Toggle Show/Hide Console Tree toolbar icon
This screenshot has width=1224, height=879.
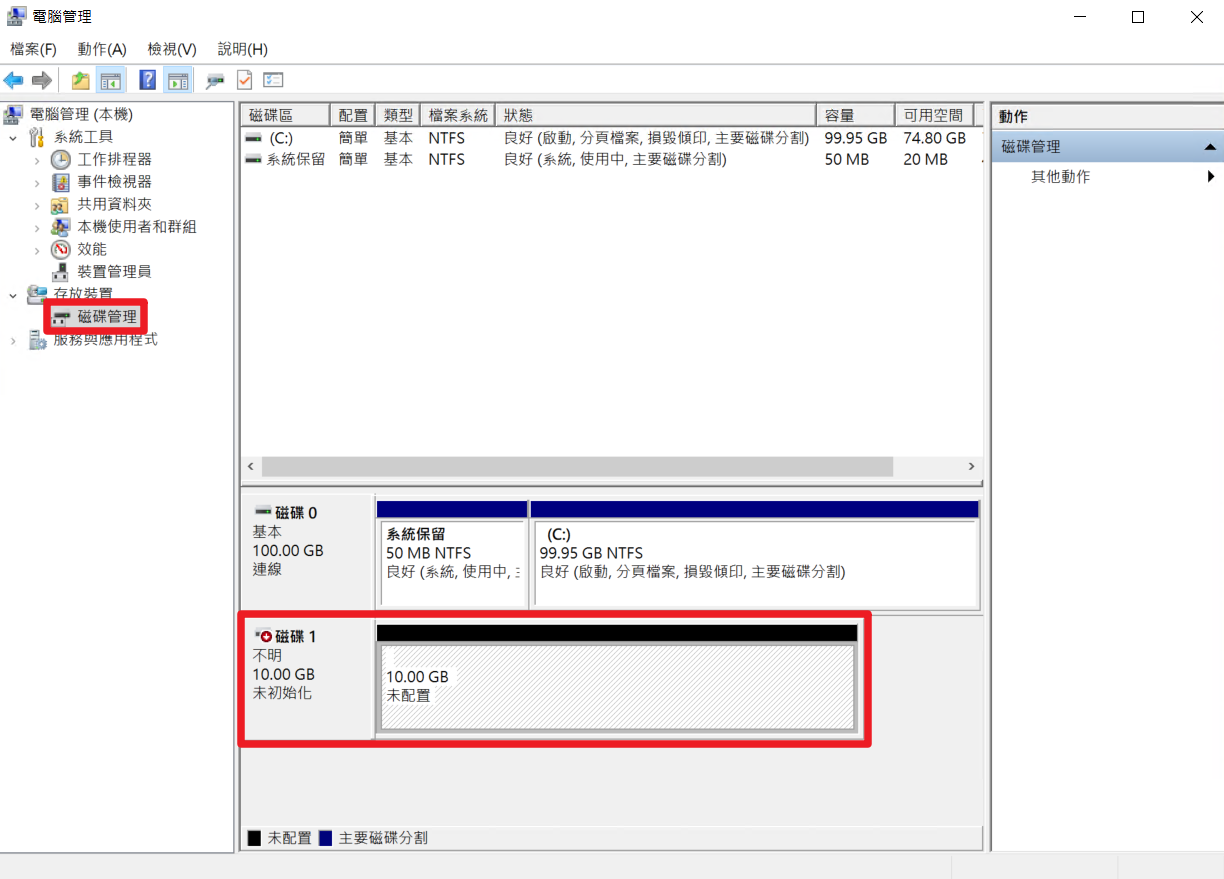pyautogui.click(x=110, y=80)
